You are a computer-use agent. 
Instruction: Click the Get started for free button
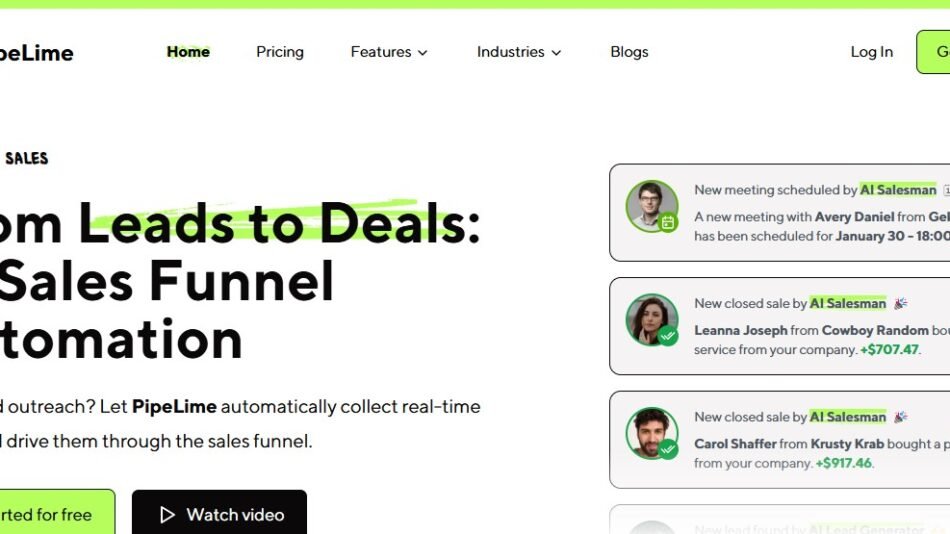(57, 512)
